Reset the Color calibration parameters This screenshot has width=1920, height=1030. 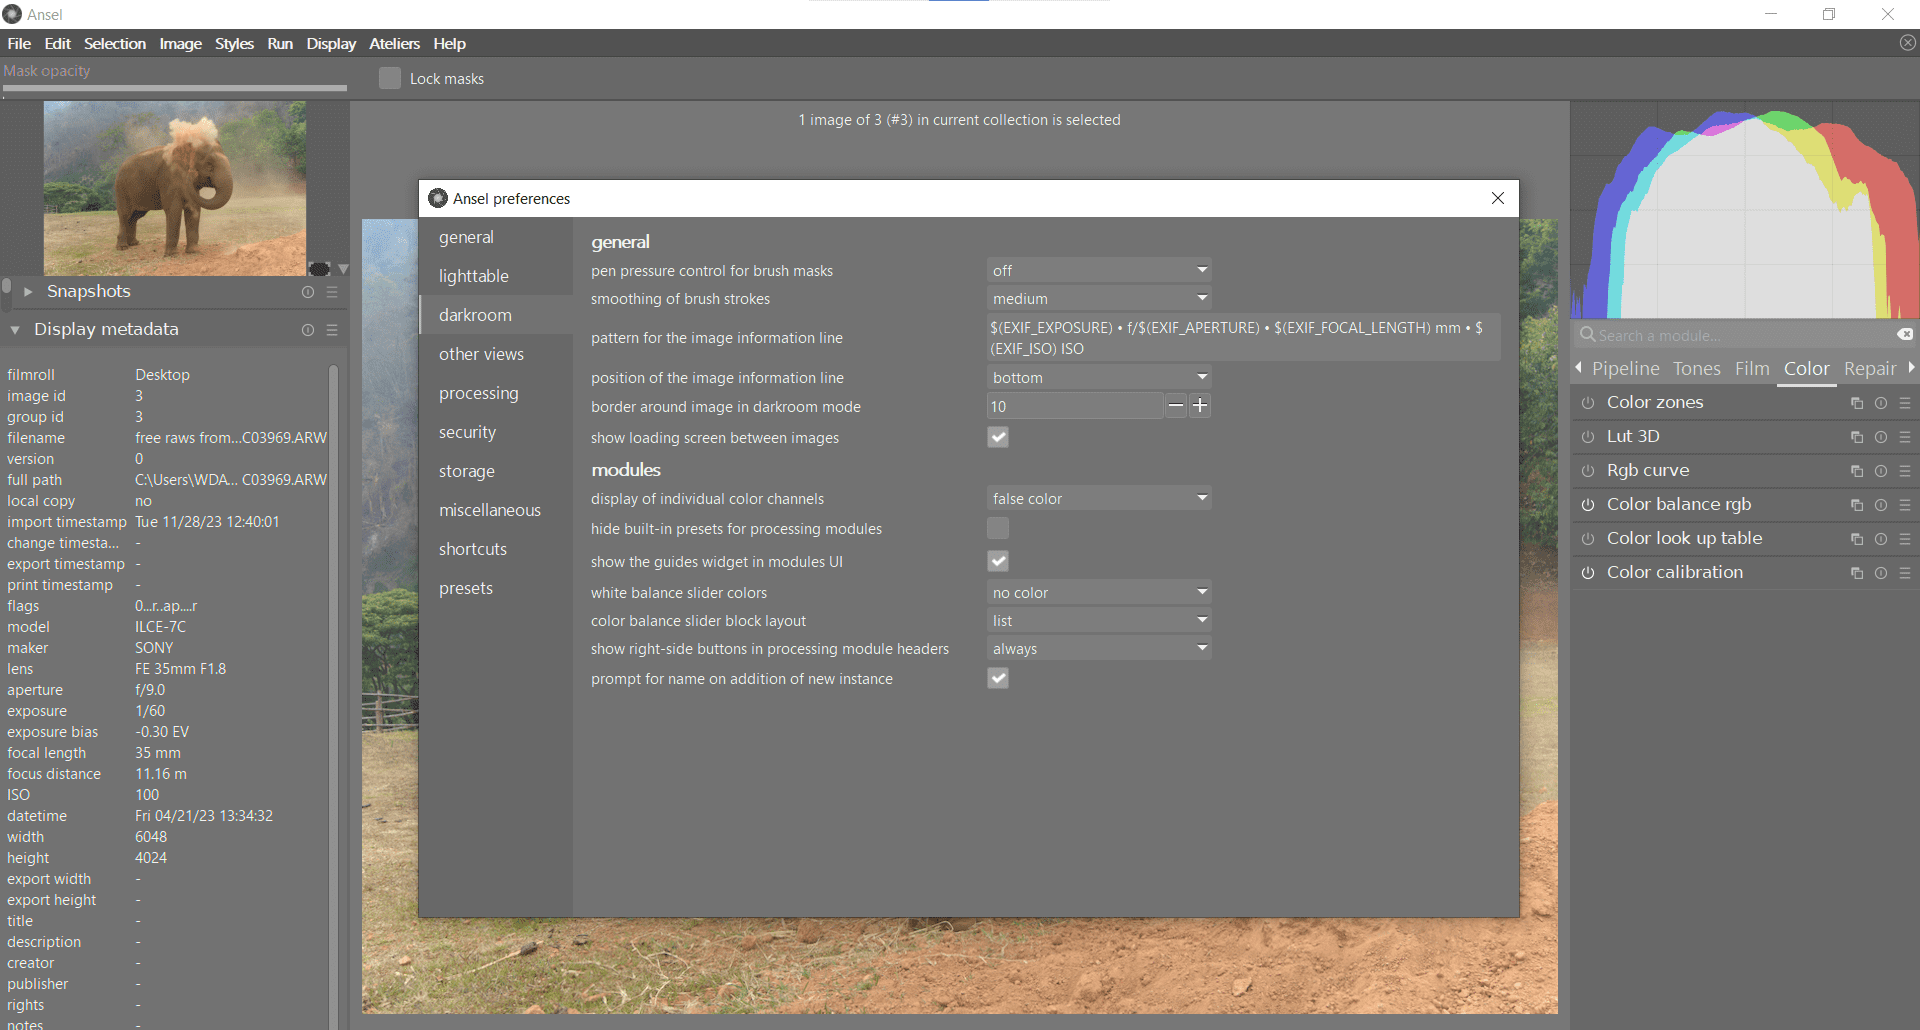point(1881,573)
